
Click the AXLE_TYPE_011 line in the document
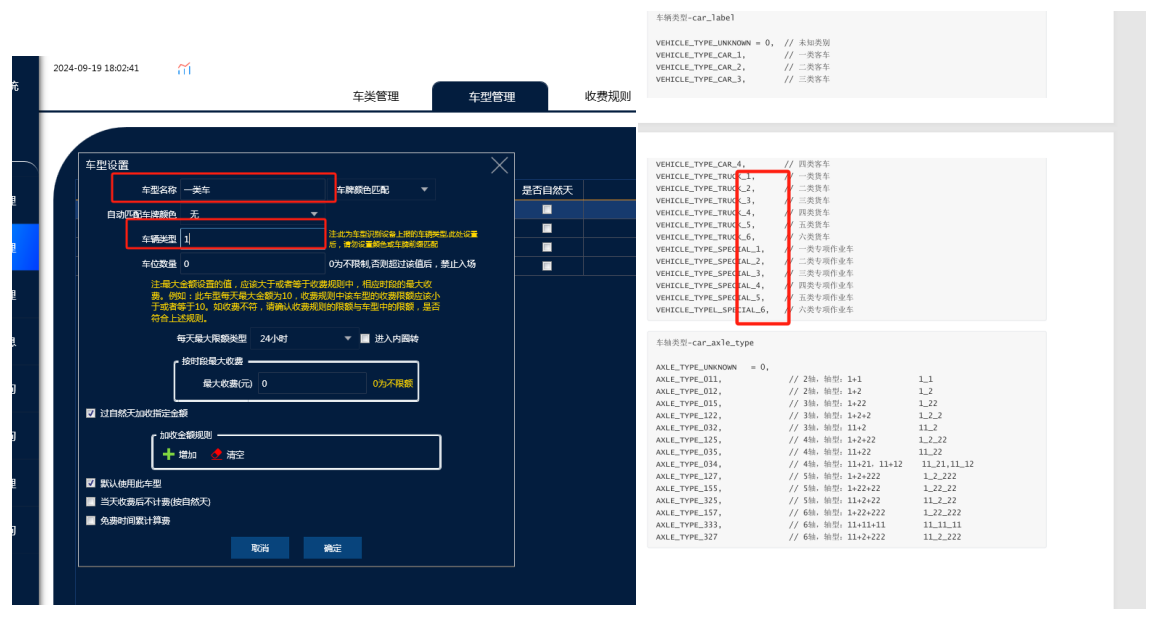click(x=795, y=379)
